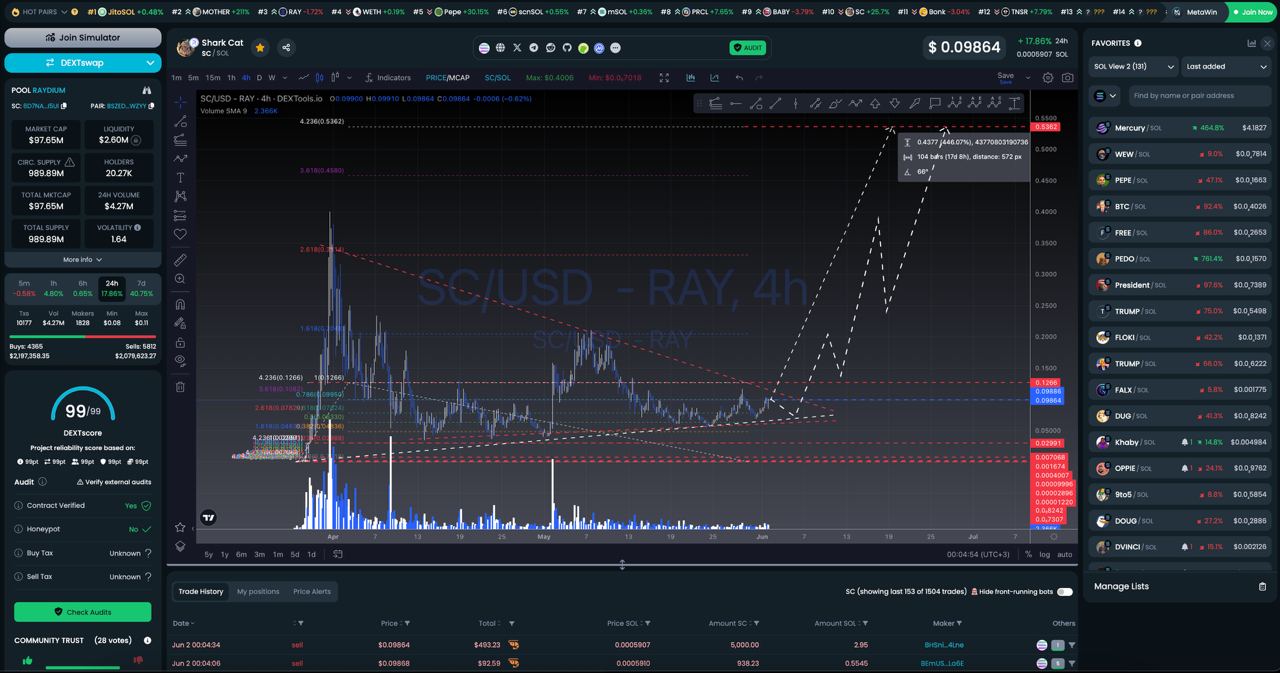Open the Solana chain selector dropdown in Favorites
Image resolution: width=1280 pixels, height=673 pixels.
click(x=1105, y=96)
